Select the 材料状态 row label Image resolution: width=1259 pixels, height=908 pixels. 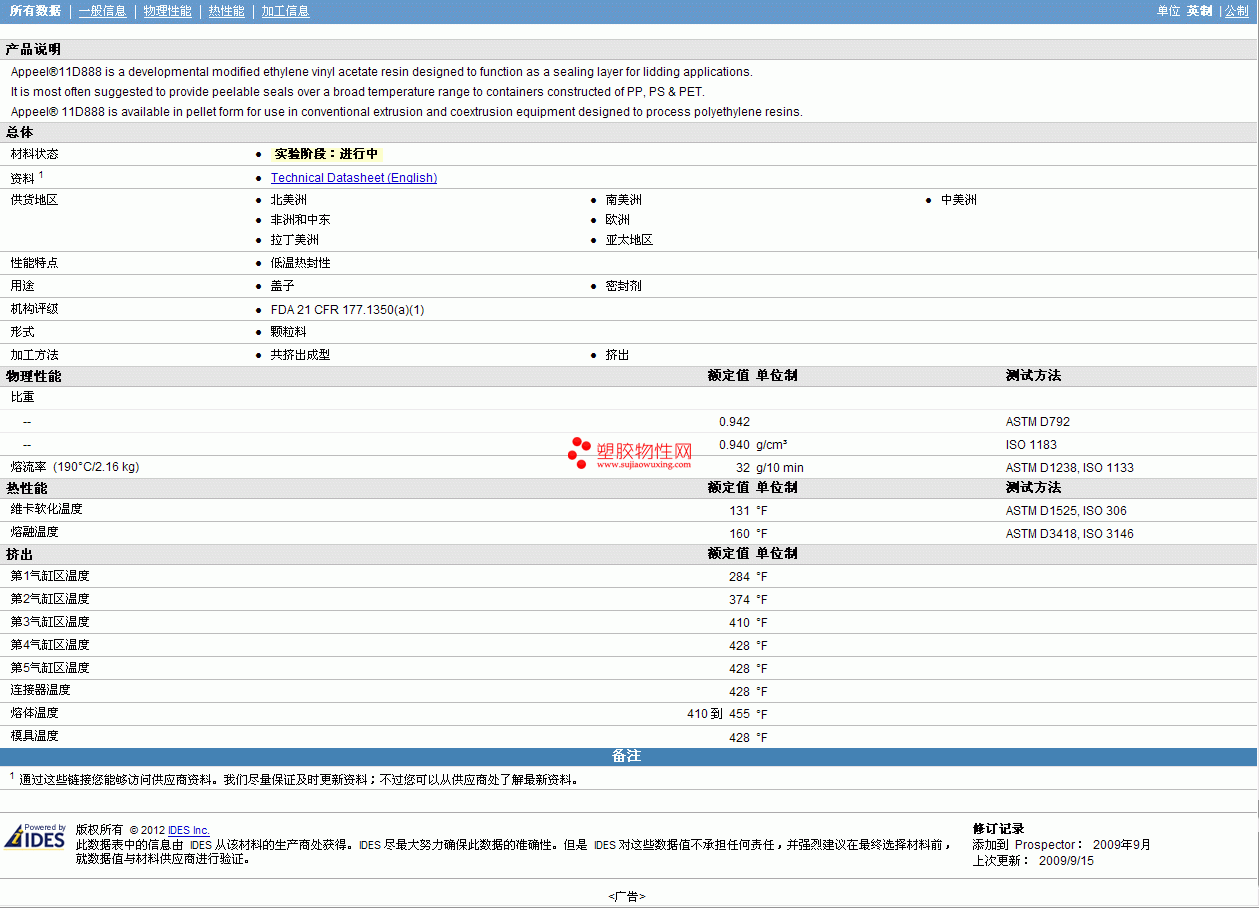point(35,154)
